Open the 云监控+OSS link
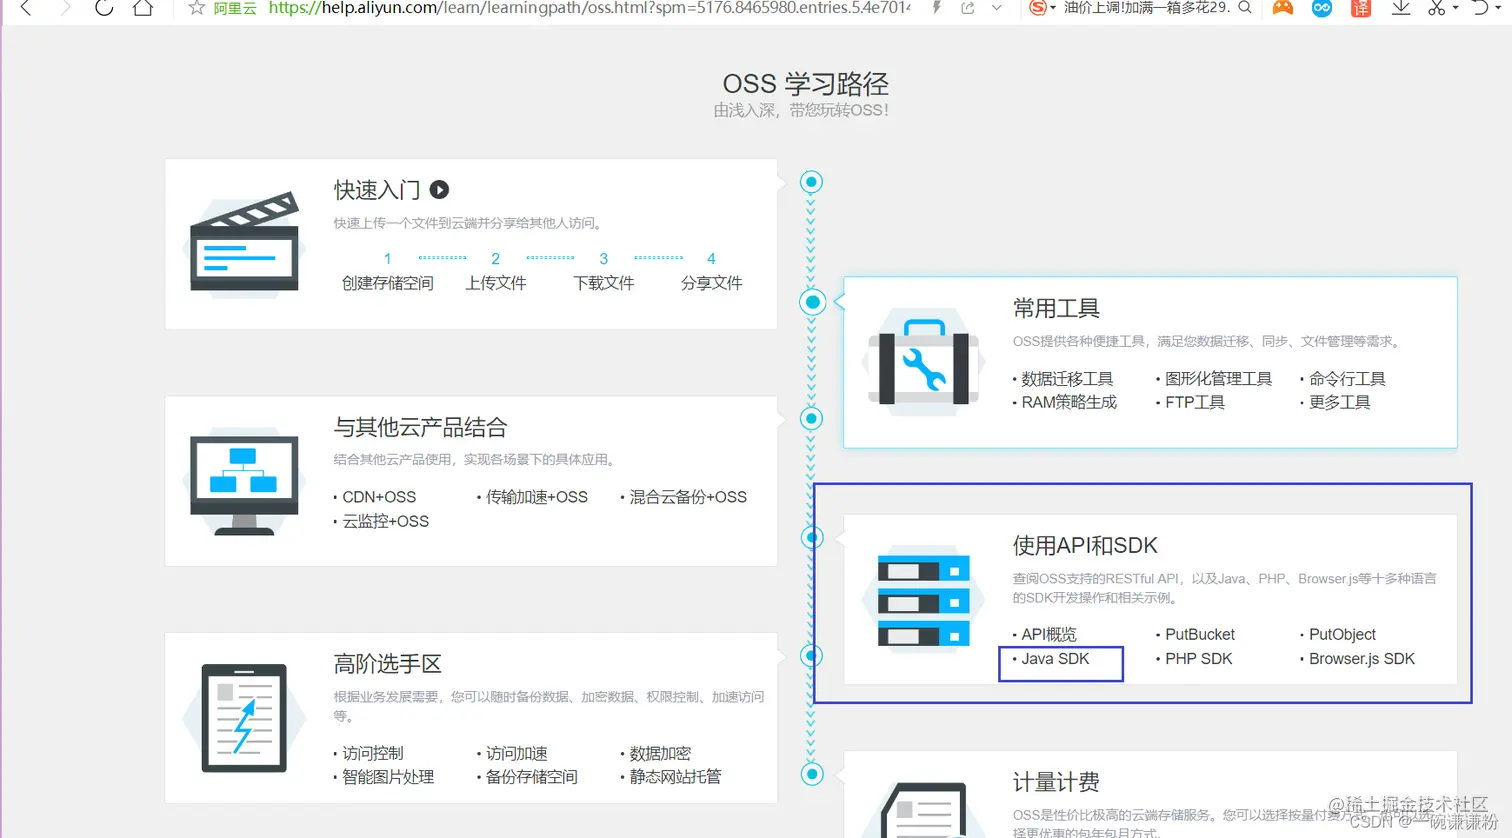1512x838 pixels. 385,521
